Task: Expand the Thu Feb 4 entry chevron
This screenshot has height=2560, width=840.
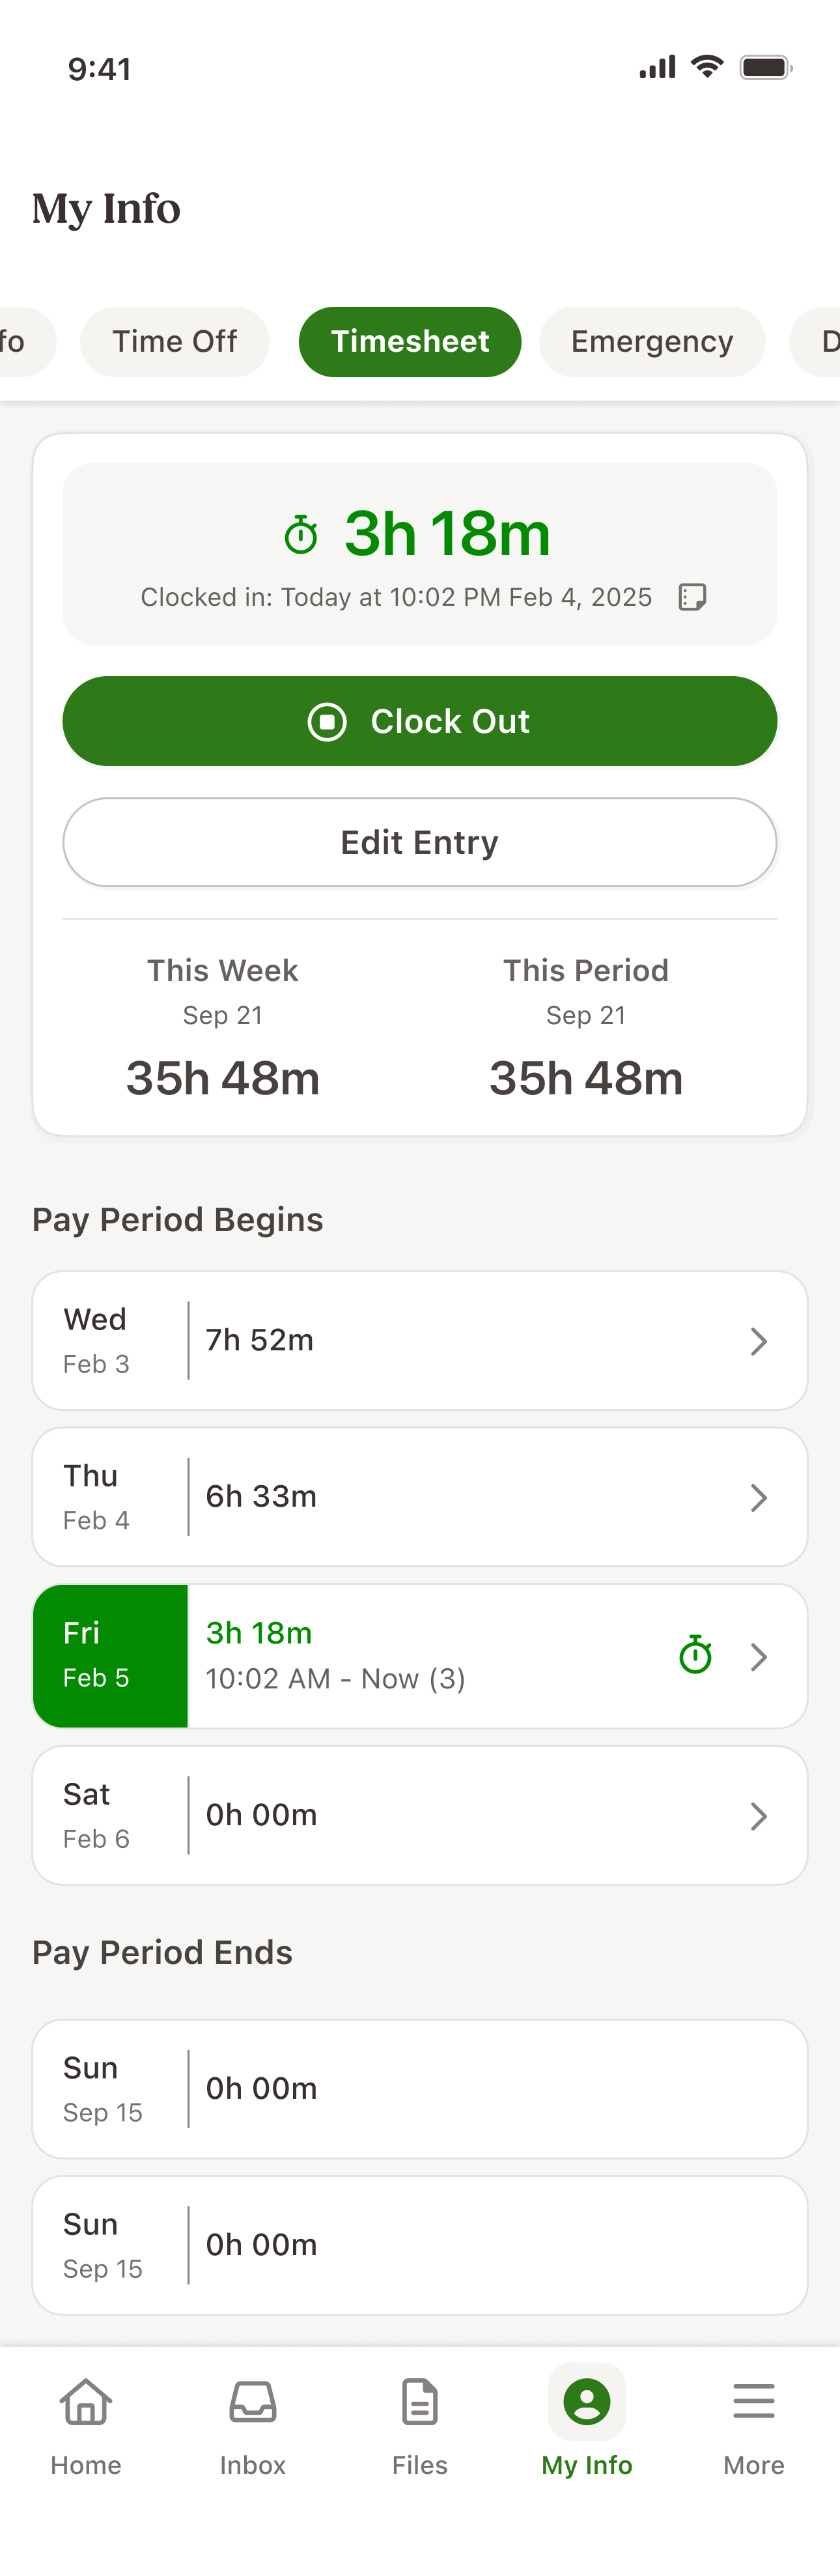Action: [759, 1497]
